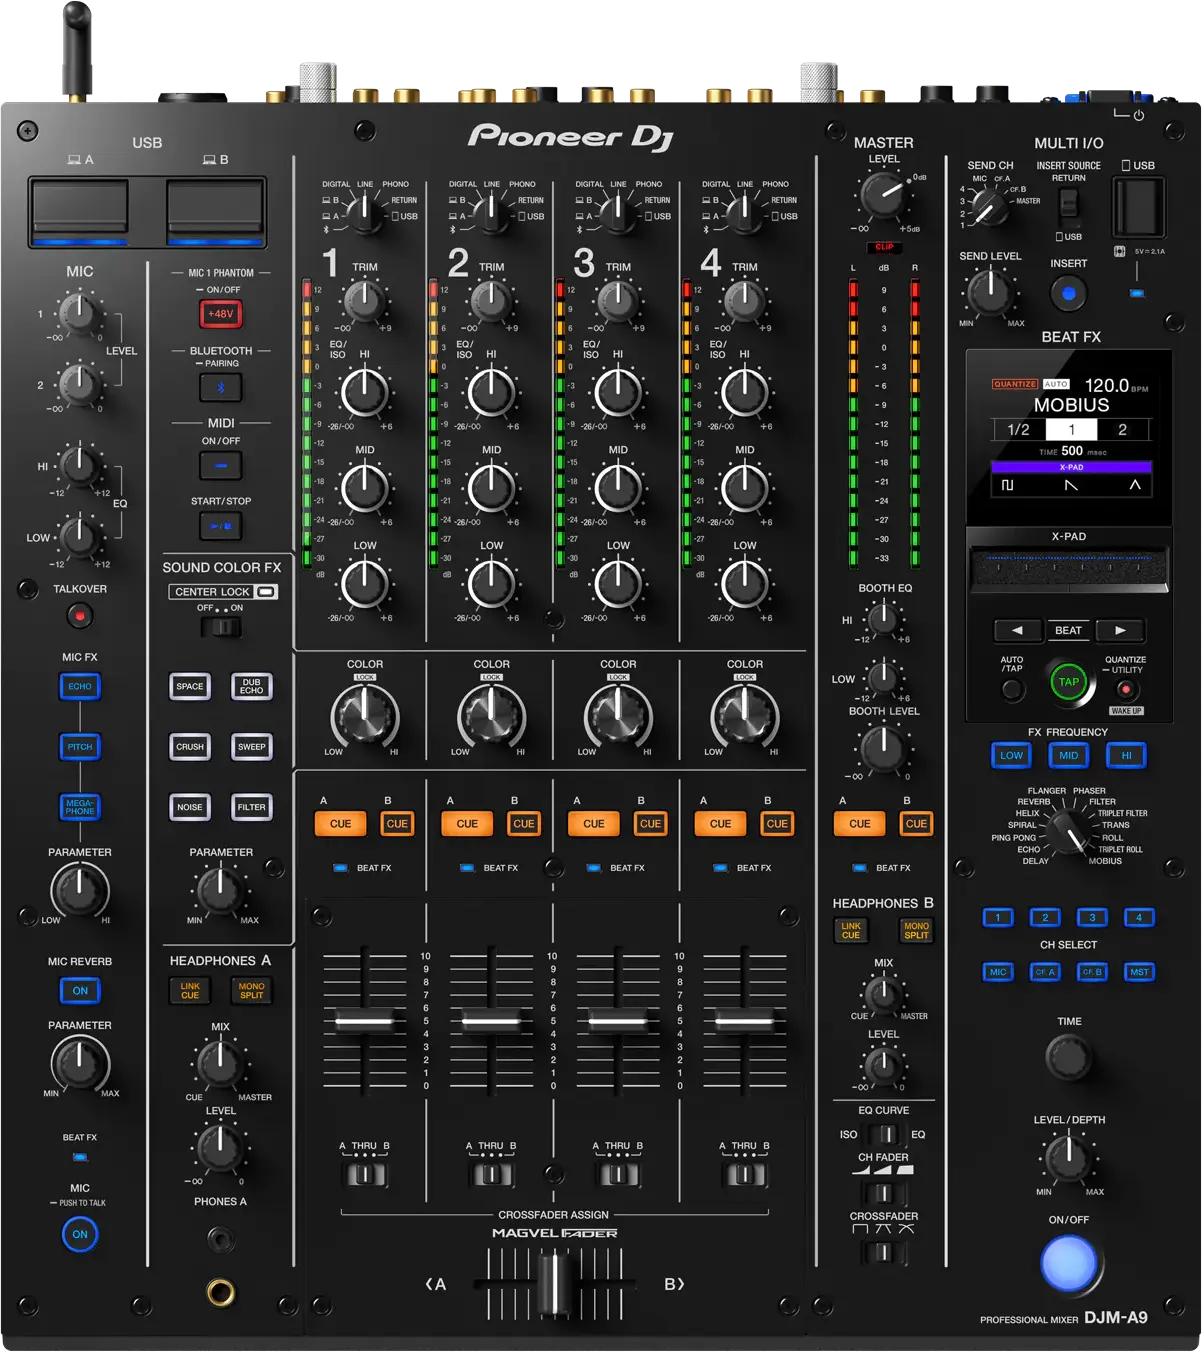The height and width of the screenshot is (1352, 1202).
Task: Flip the EQ CURVE ISO/EQ switch
Action: tap(884, 1135)
